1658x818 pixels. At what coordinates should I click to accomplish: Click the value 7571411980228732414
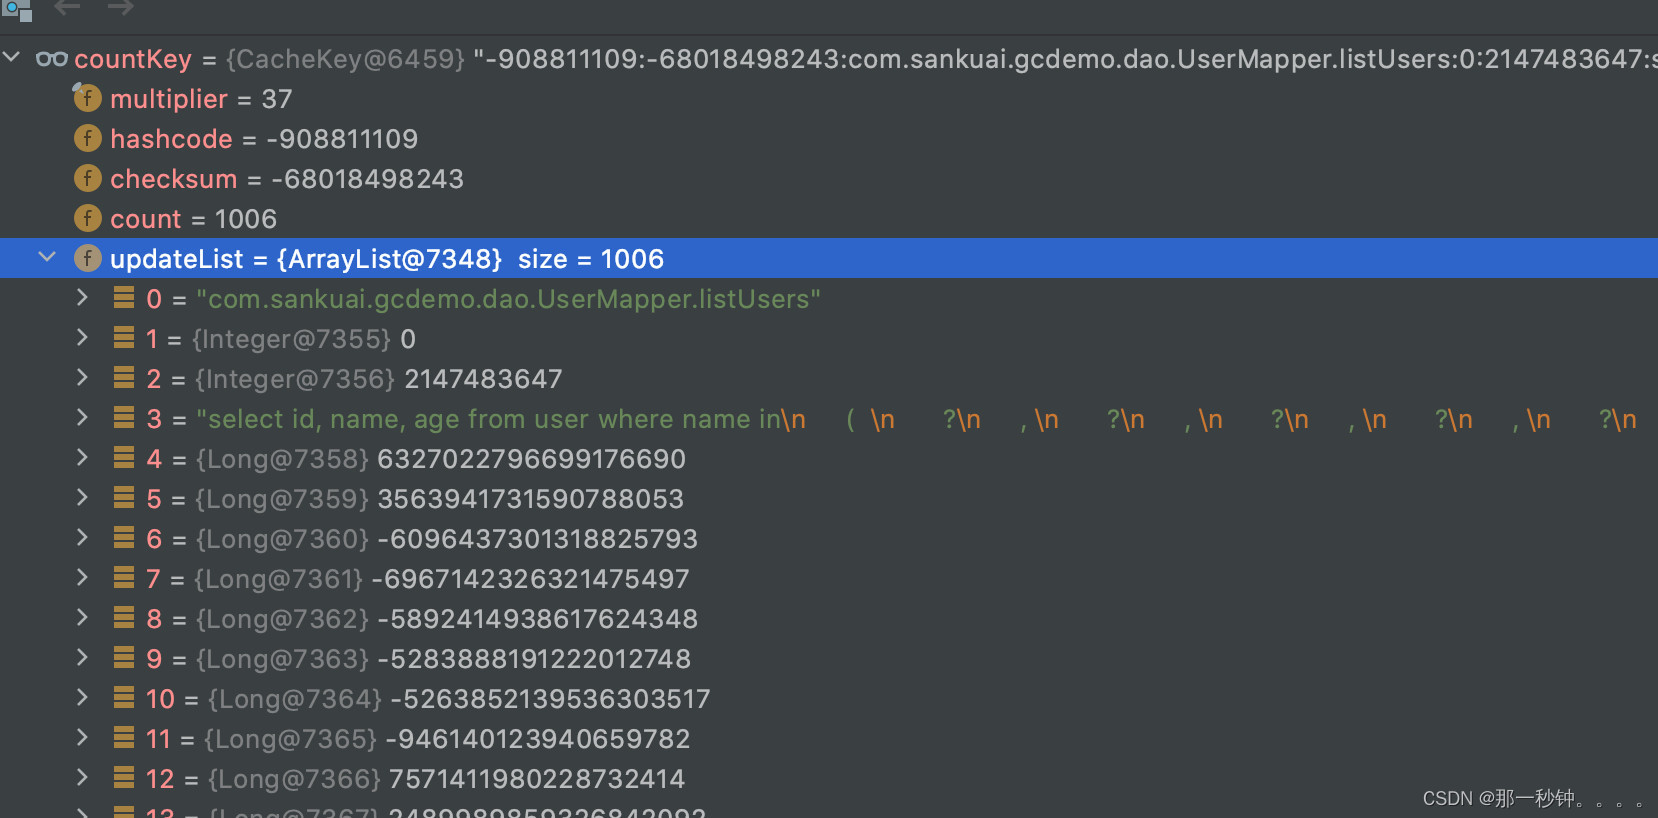coord(537,779)
